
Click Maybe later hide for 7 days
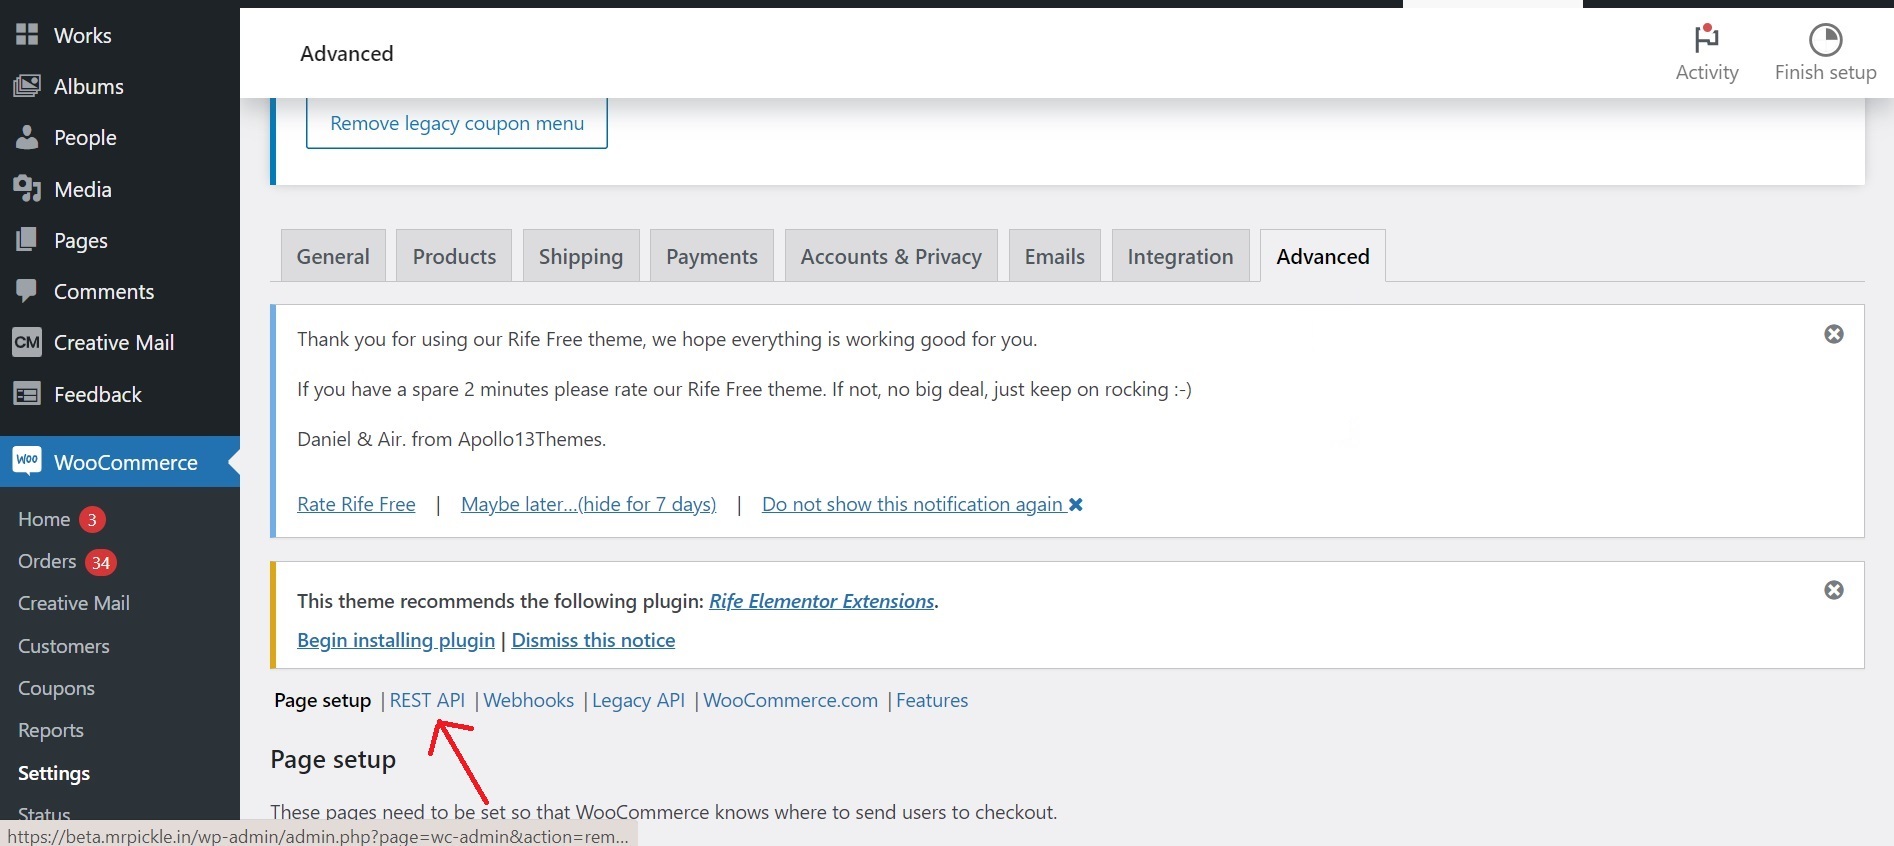point(588,504)
